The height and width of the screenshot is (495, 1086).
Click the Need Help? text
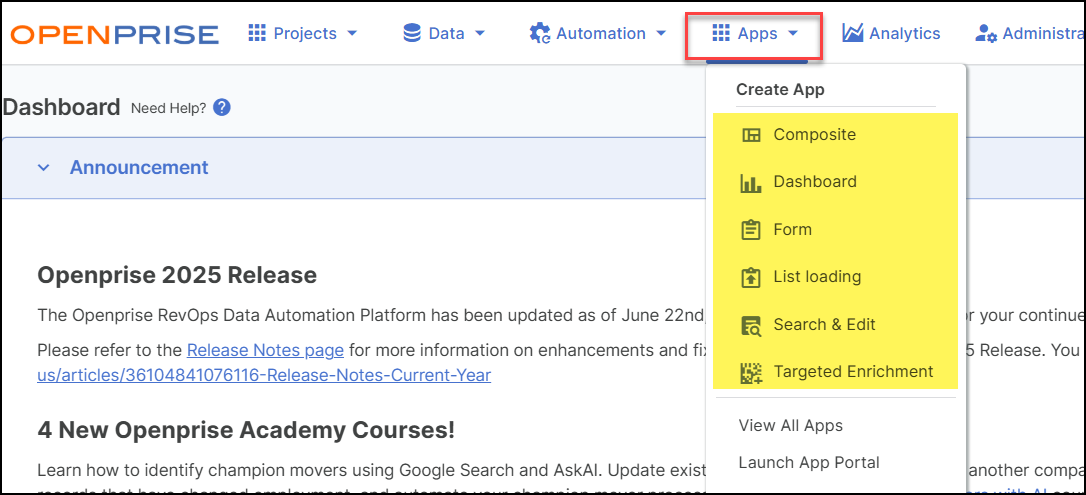[x=168, y=108]
